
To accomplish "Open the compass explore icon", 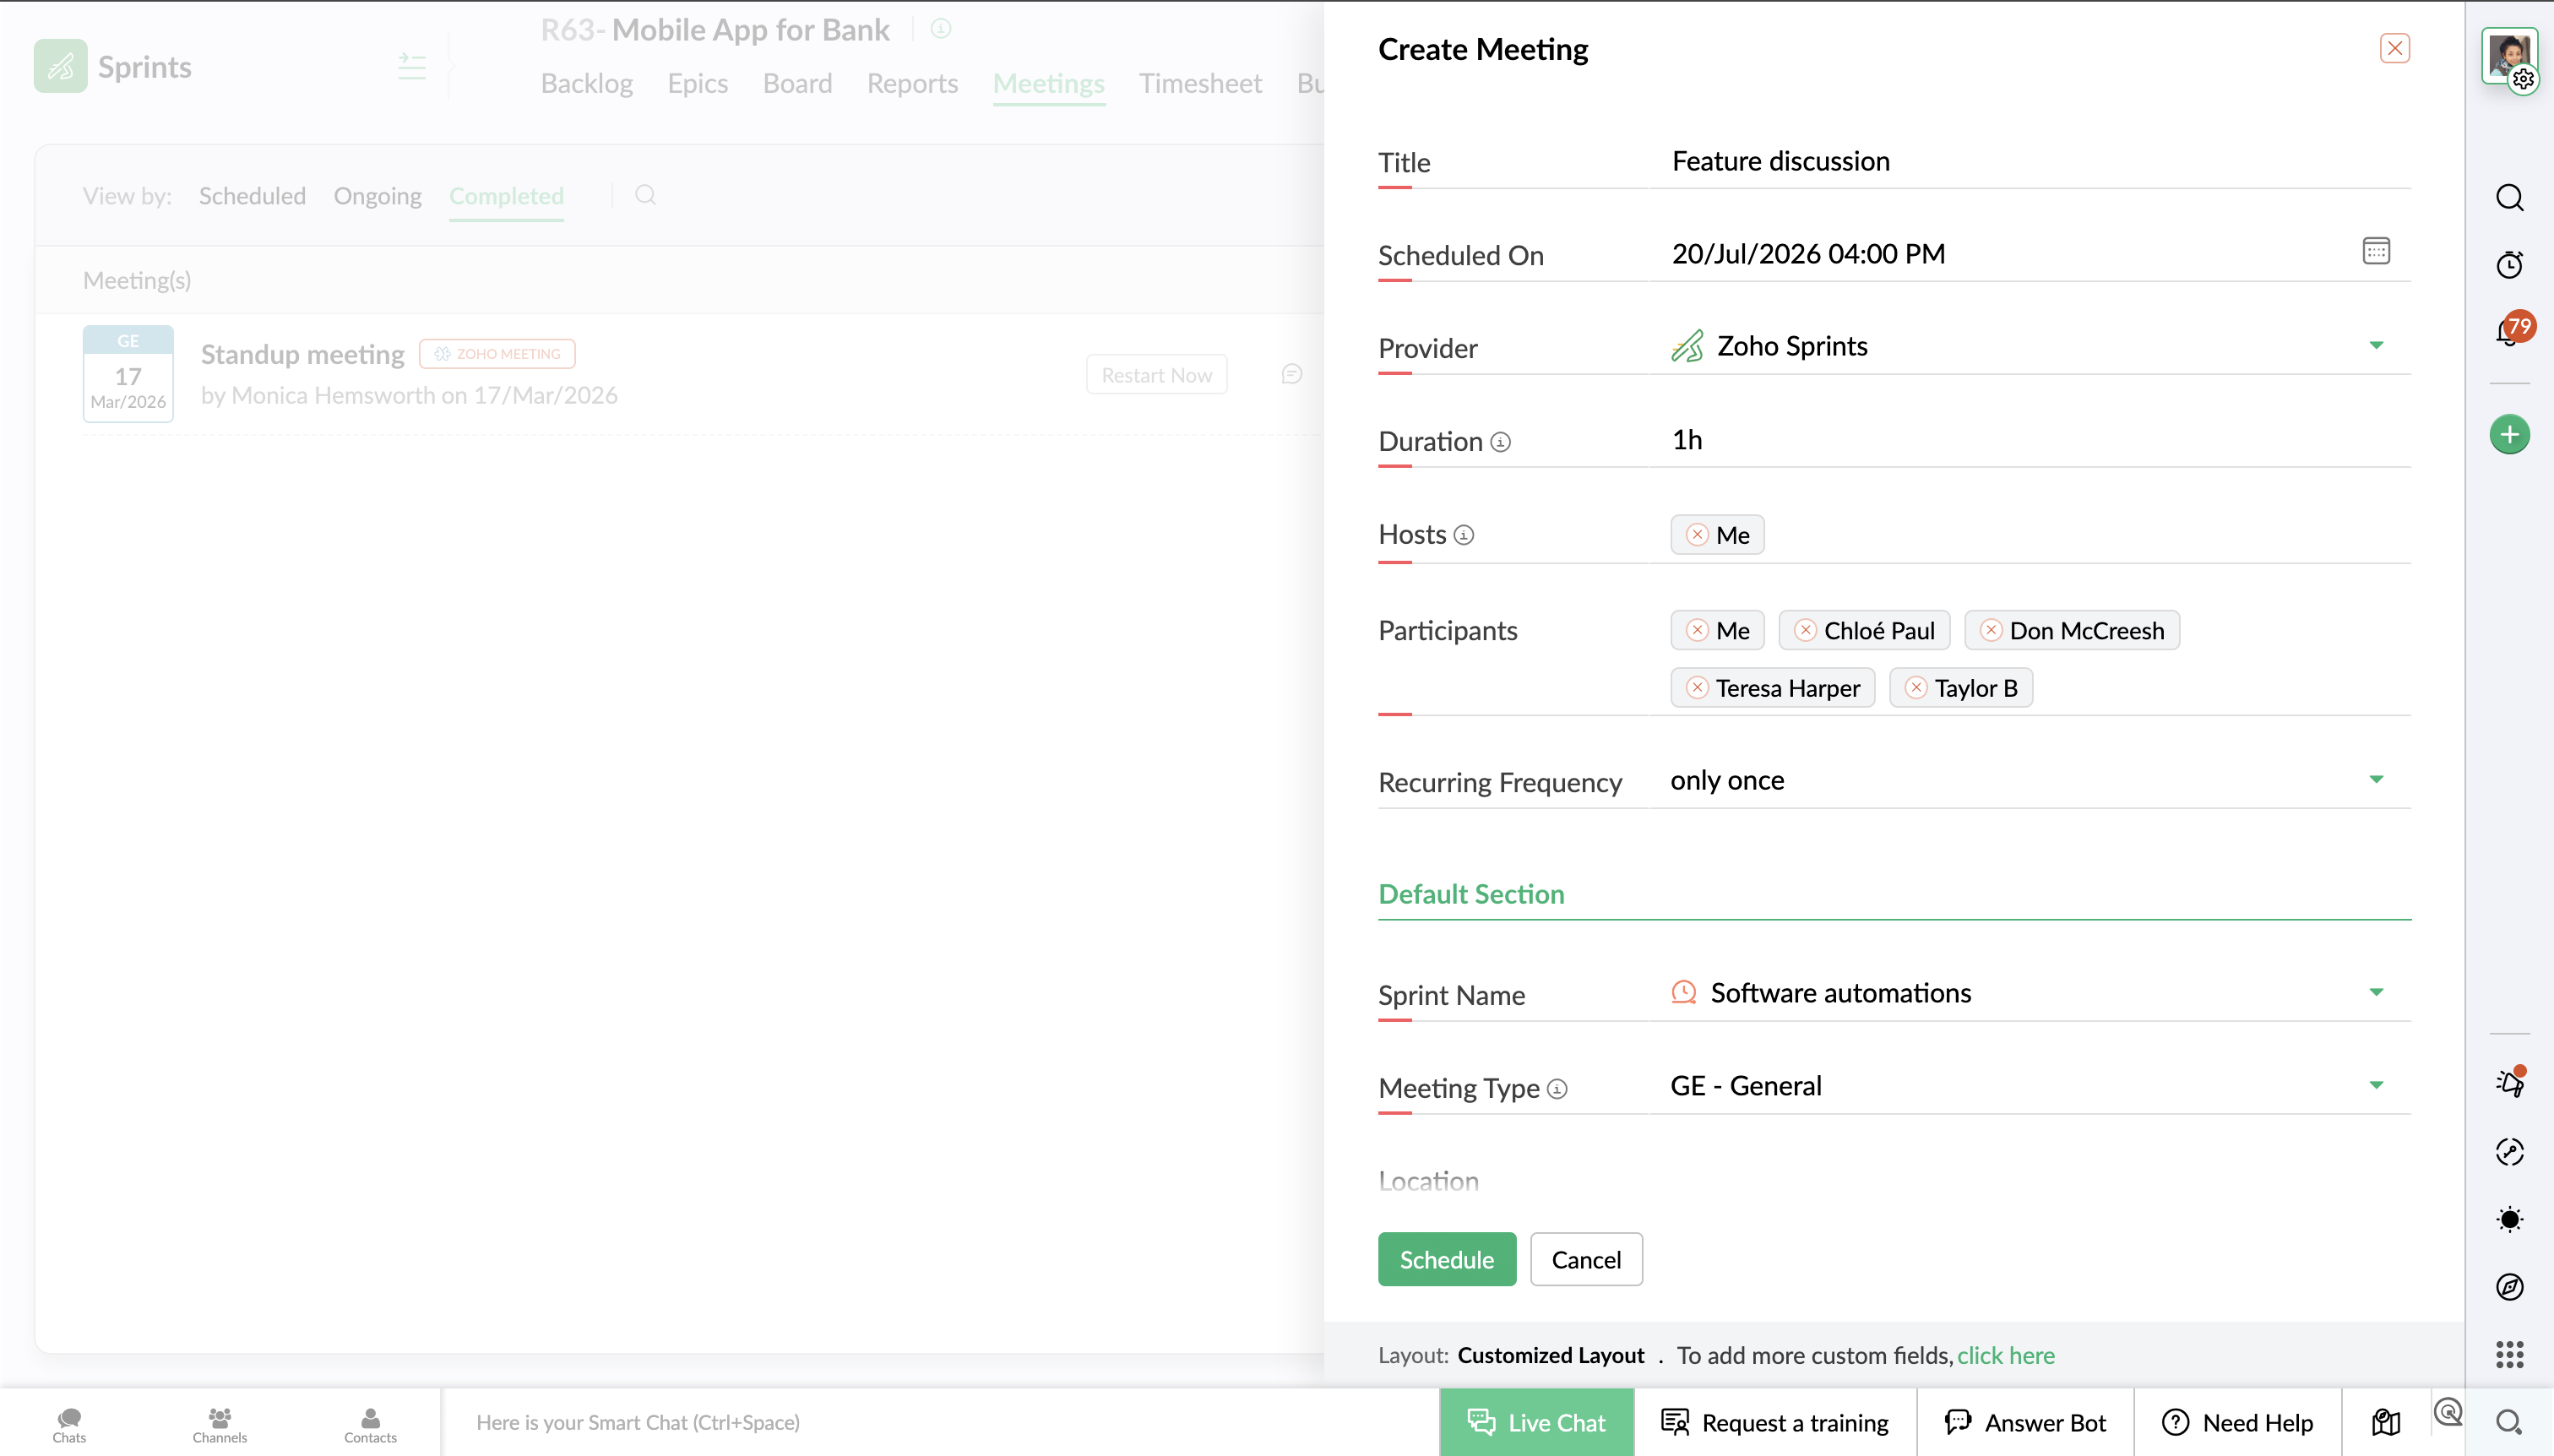I will click(x=2509, y=1287).
